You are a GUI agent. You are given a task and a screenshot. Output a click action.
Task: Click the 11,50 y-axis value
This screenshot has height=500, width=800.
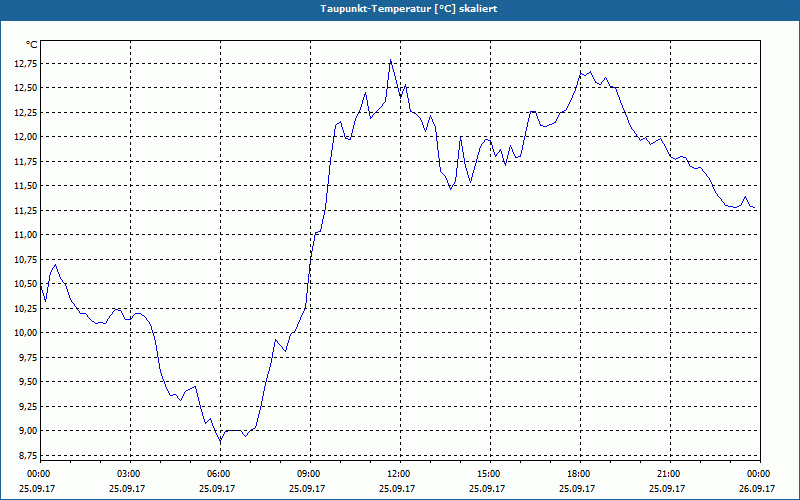(28, 186)
